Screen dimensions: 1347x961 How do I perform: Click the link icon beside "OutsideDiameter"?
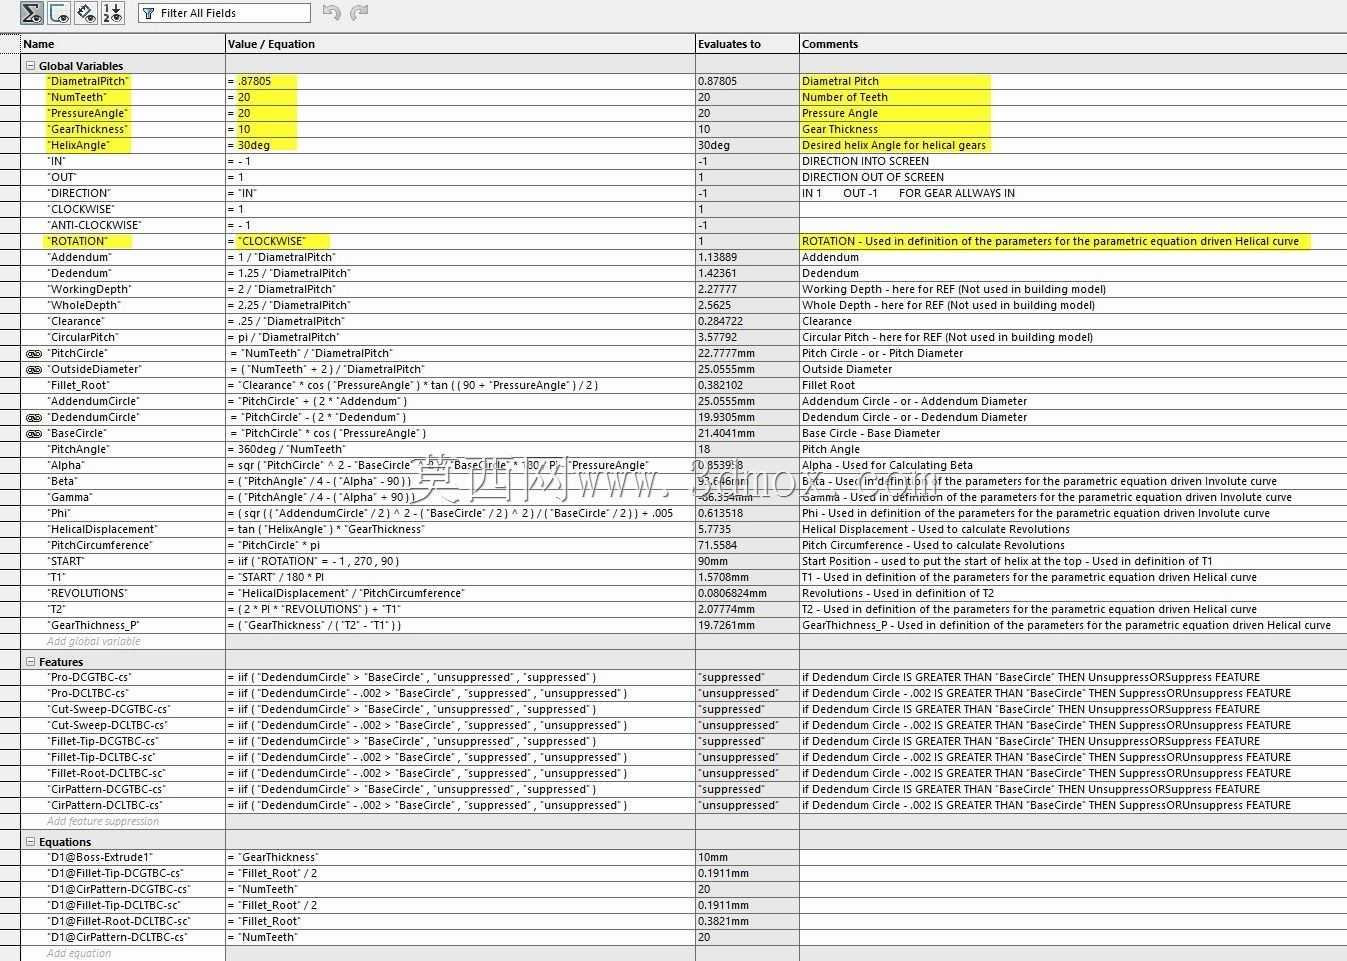pyautogui.click(x=34, y=370)
